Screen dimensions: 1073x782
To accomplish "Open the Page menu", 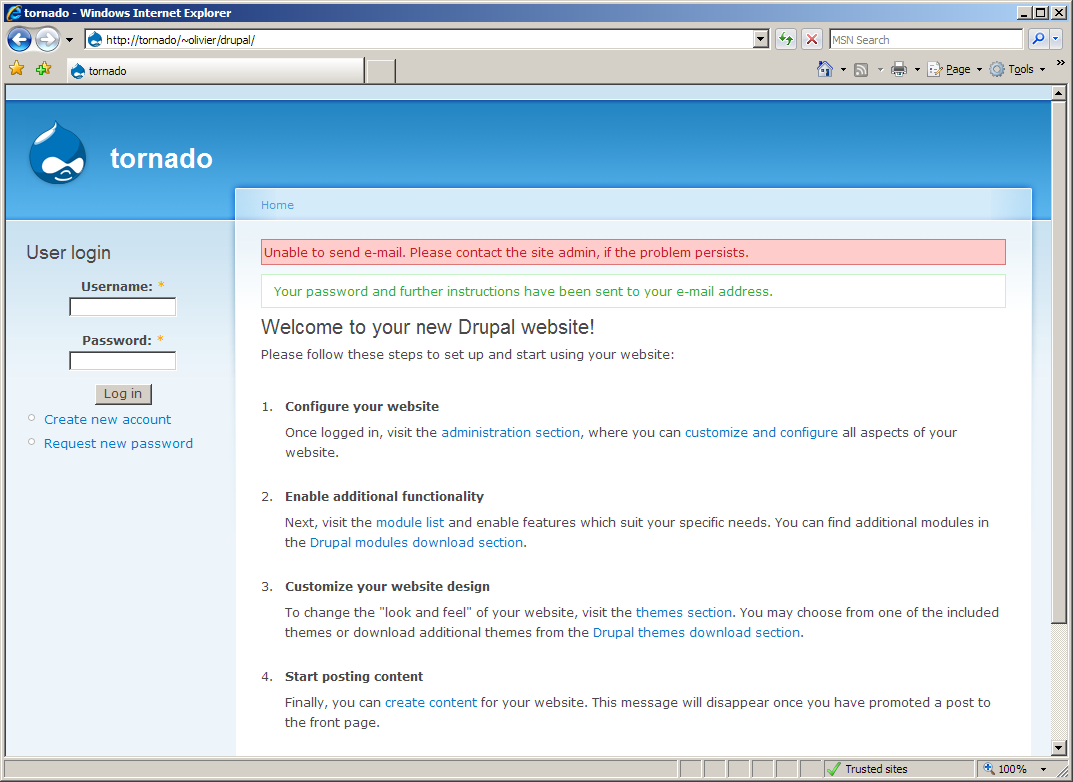I will click(x=953, y=68).
